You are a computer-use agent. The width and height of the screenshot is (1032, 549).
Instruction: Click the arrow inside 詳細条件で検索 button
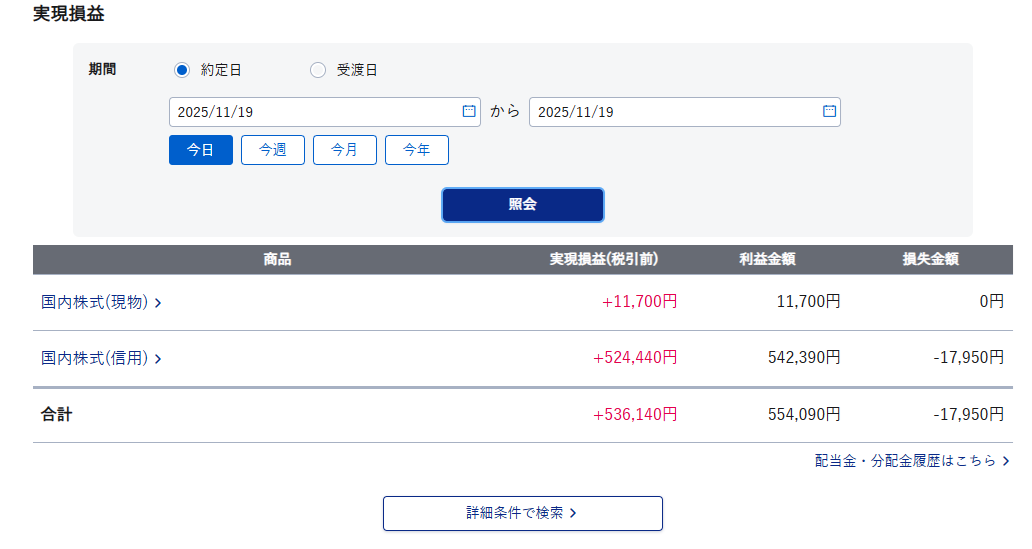573,513
